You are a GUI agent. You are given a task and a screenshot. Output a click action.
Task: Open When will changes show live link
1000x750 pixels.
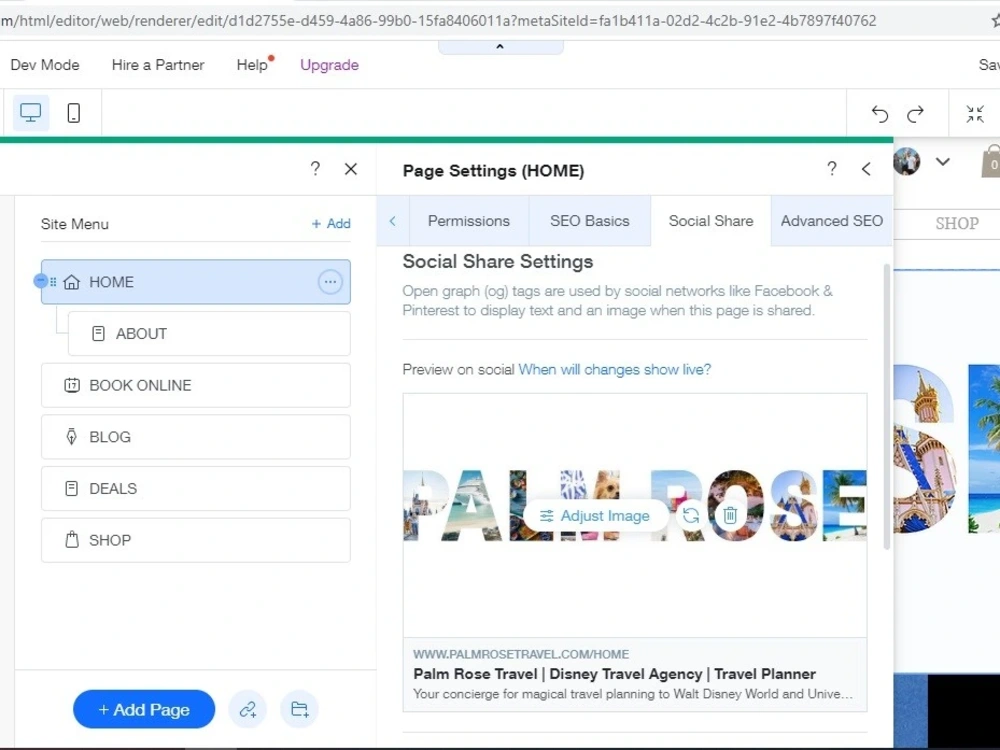point(615,369)
